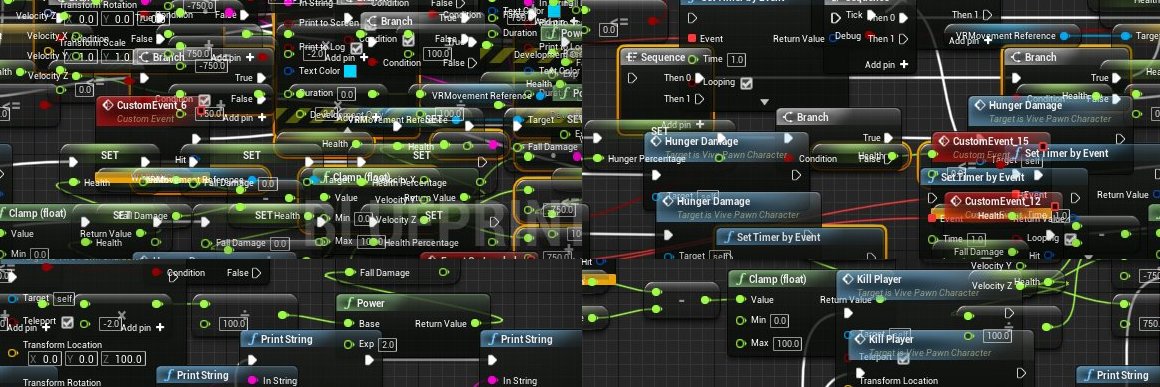This screenshot has height=387, width=1160.
Task: Click Branch icon on node left of CustomEvent_15
Action: [x=788, y=117]
